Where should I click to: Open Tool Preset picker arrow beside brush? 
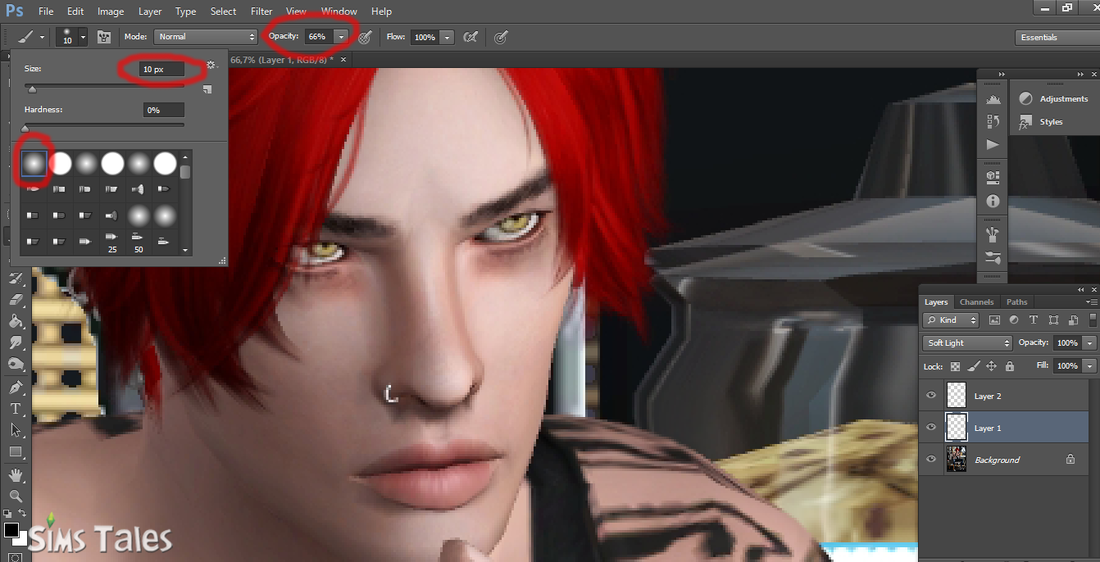coord(42,36)
